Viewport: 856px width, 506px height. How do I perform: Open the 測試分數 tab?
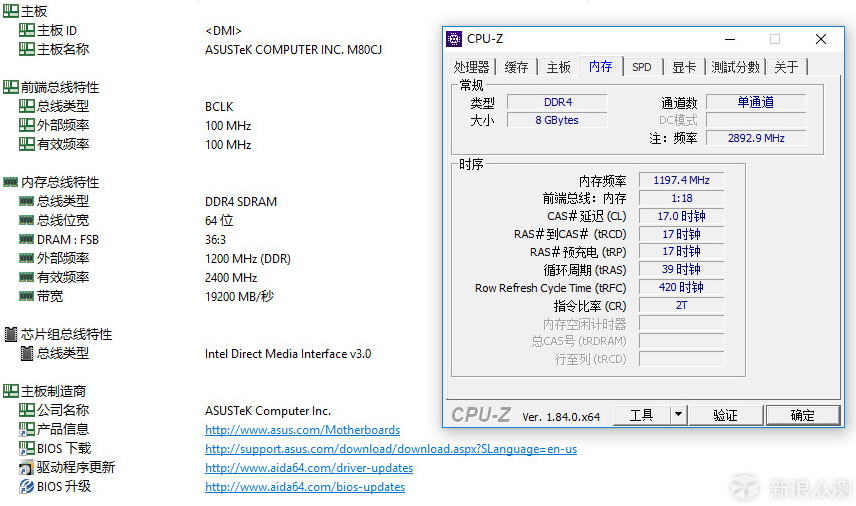pyautogui.click(x=735, y=67)
